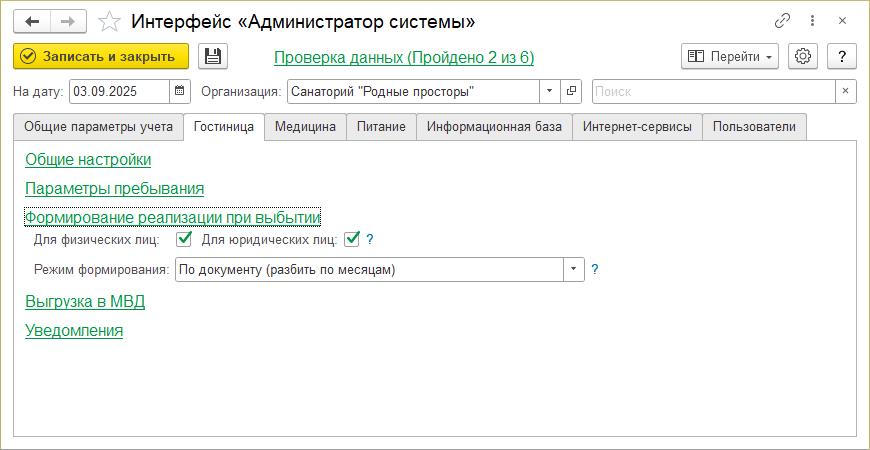Image resolution: width=870 pixels, height=450 pixels.
Task: Toggle the "Для физических лиц" checkbox
Action: point(183,239)
